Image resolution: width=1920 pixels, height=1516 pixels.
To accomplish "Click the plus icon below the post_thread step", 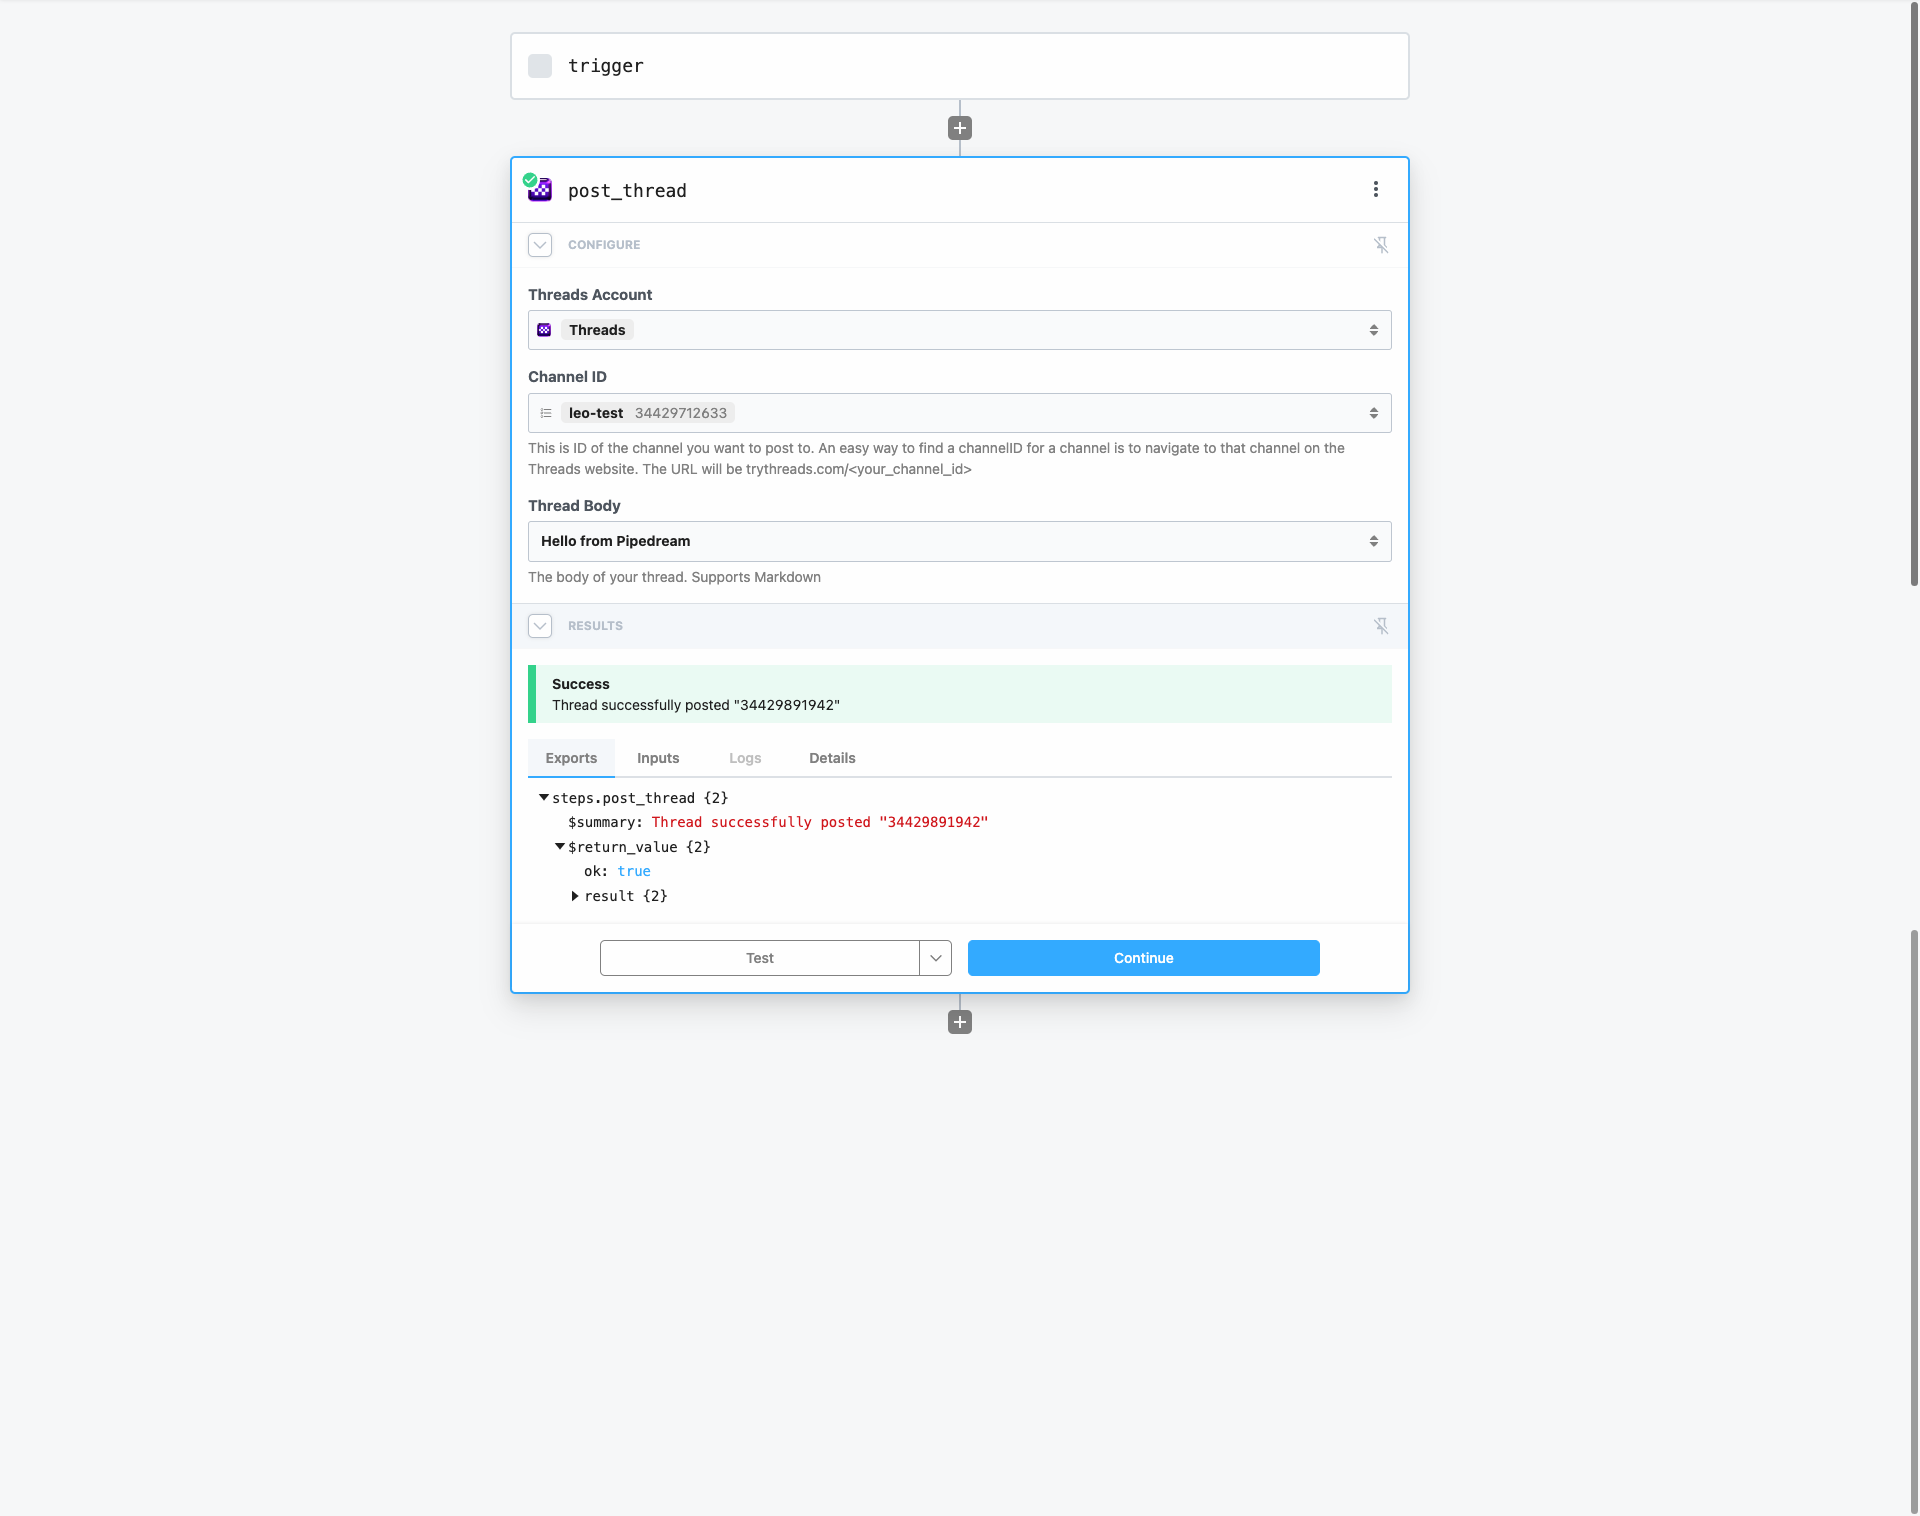I will [959, 1021].
